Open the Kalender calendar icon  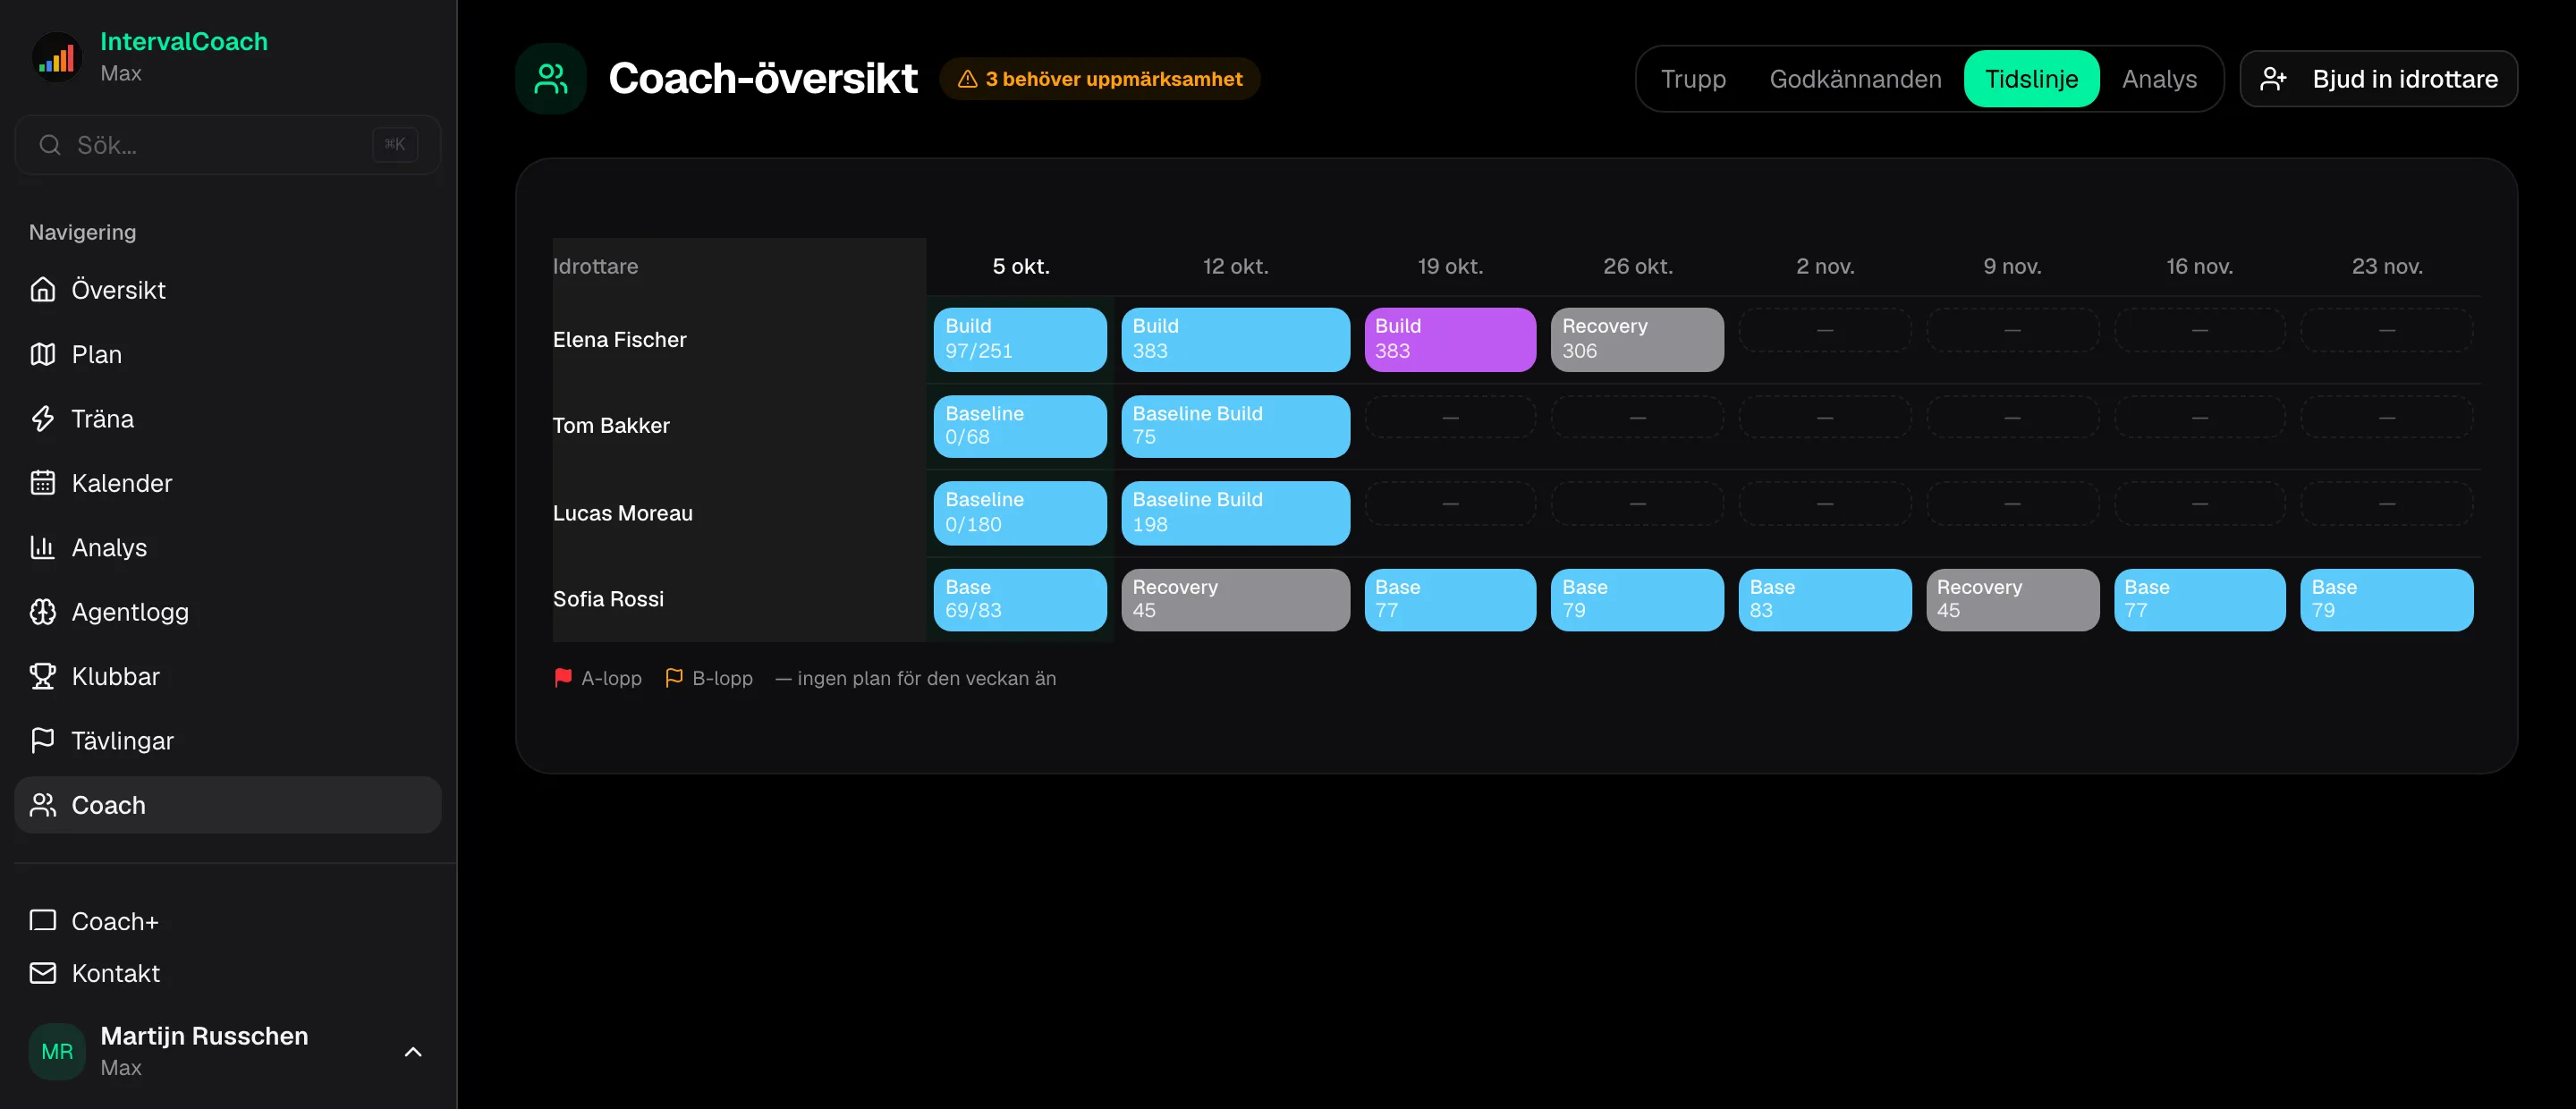(42, 483)
